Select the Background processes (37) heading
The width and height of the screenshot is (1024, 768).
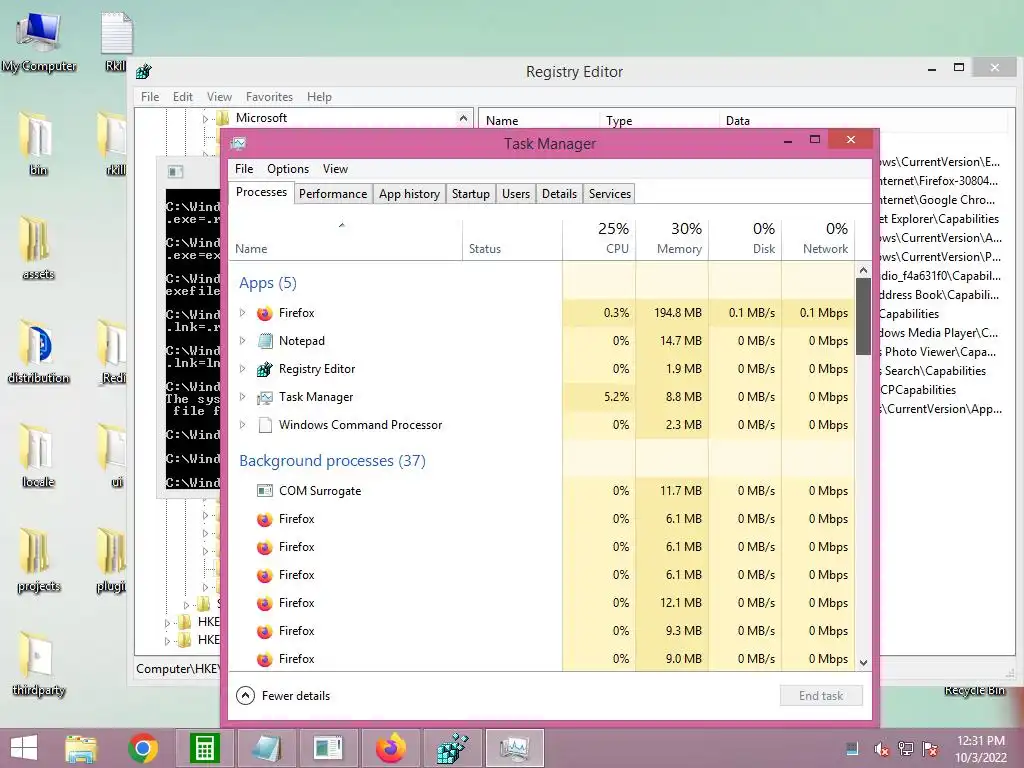click(332, 461)
